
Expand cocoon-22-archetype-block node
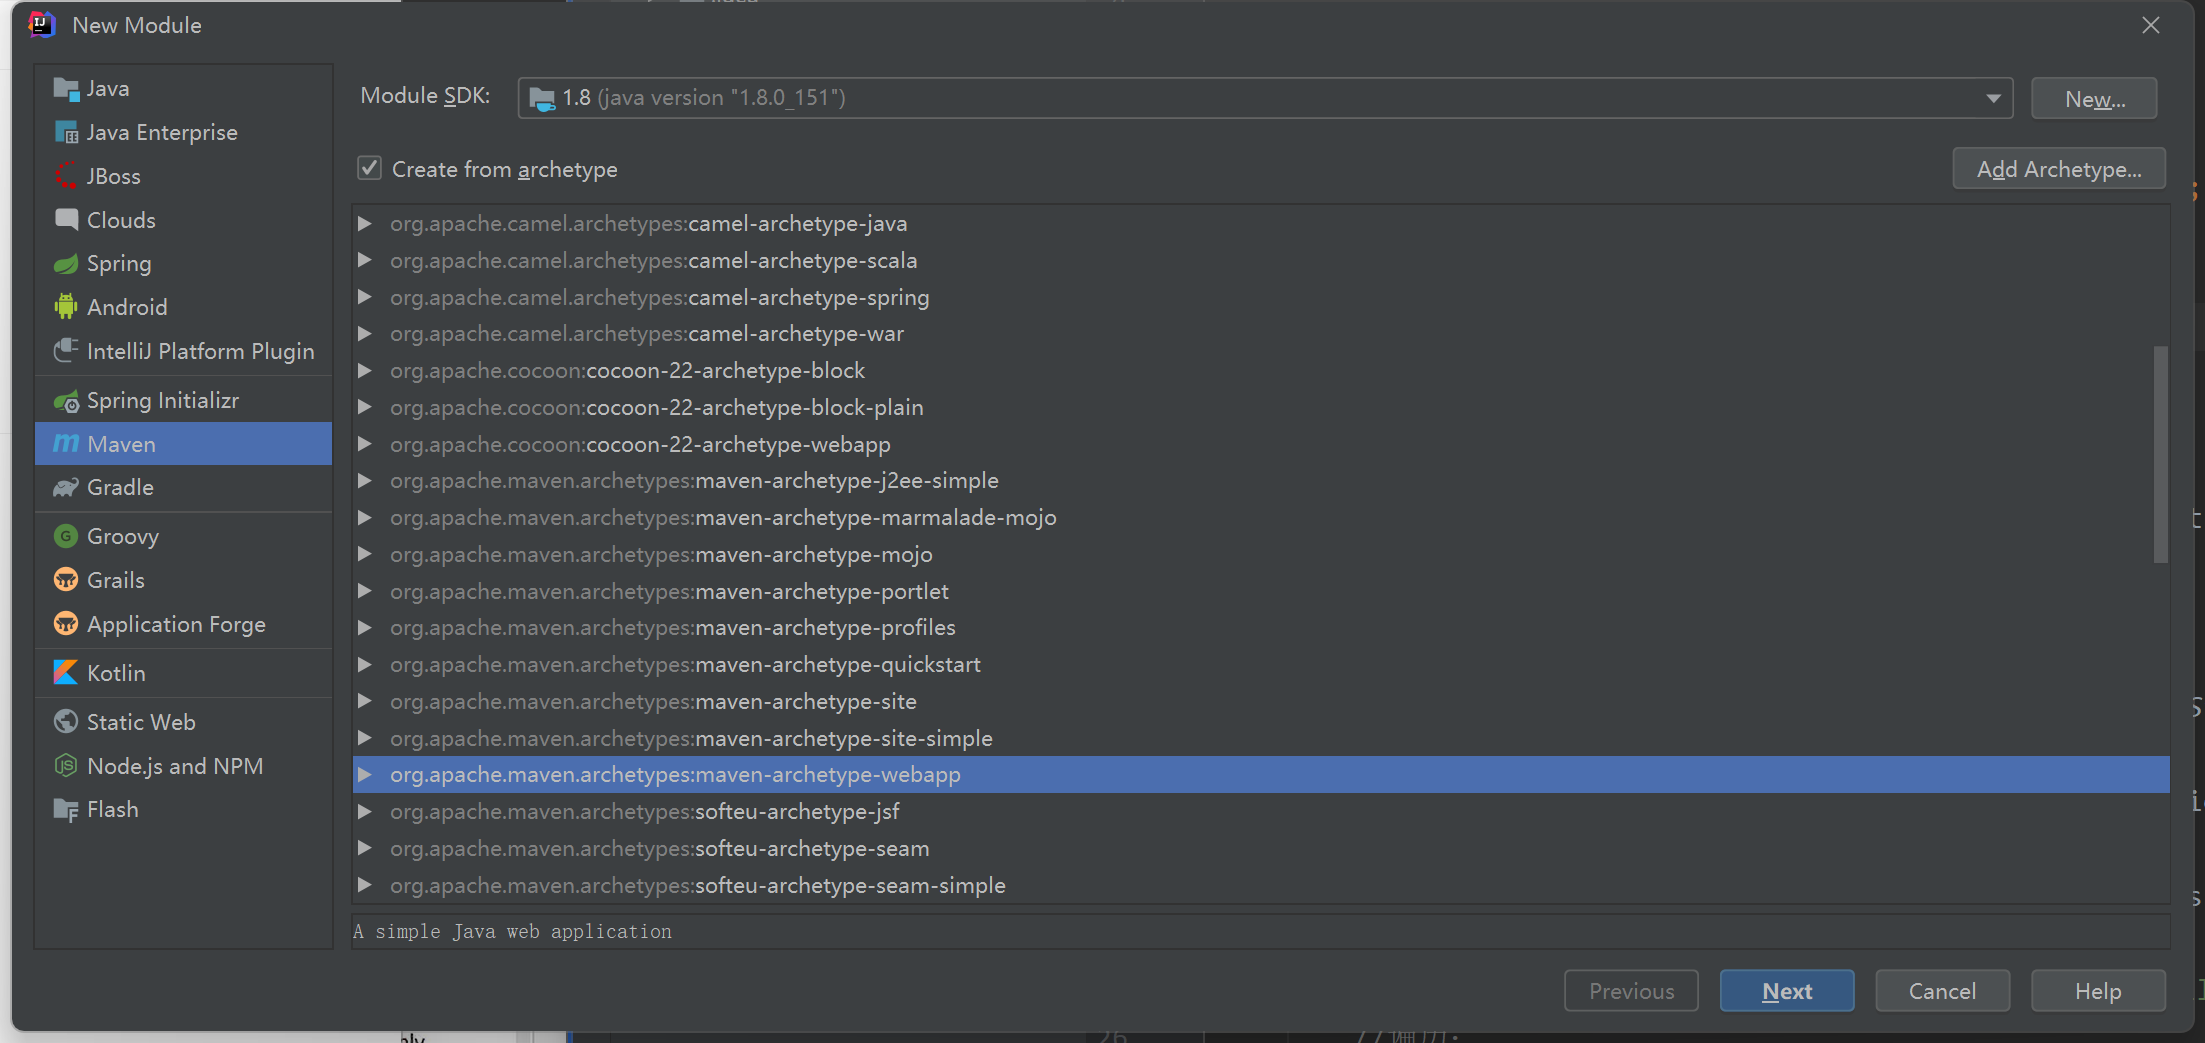point(365,370)
